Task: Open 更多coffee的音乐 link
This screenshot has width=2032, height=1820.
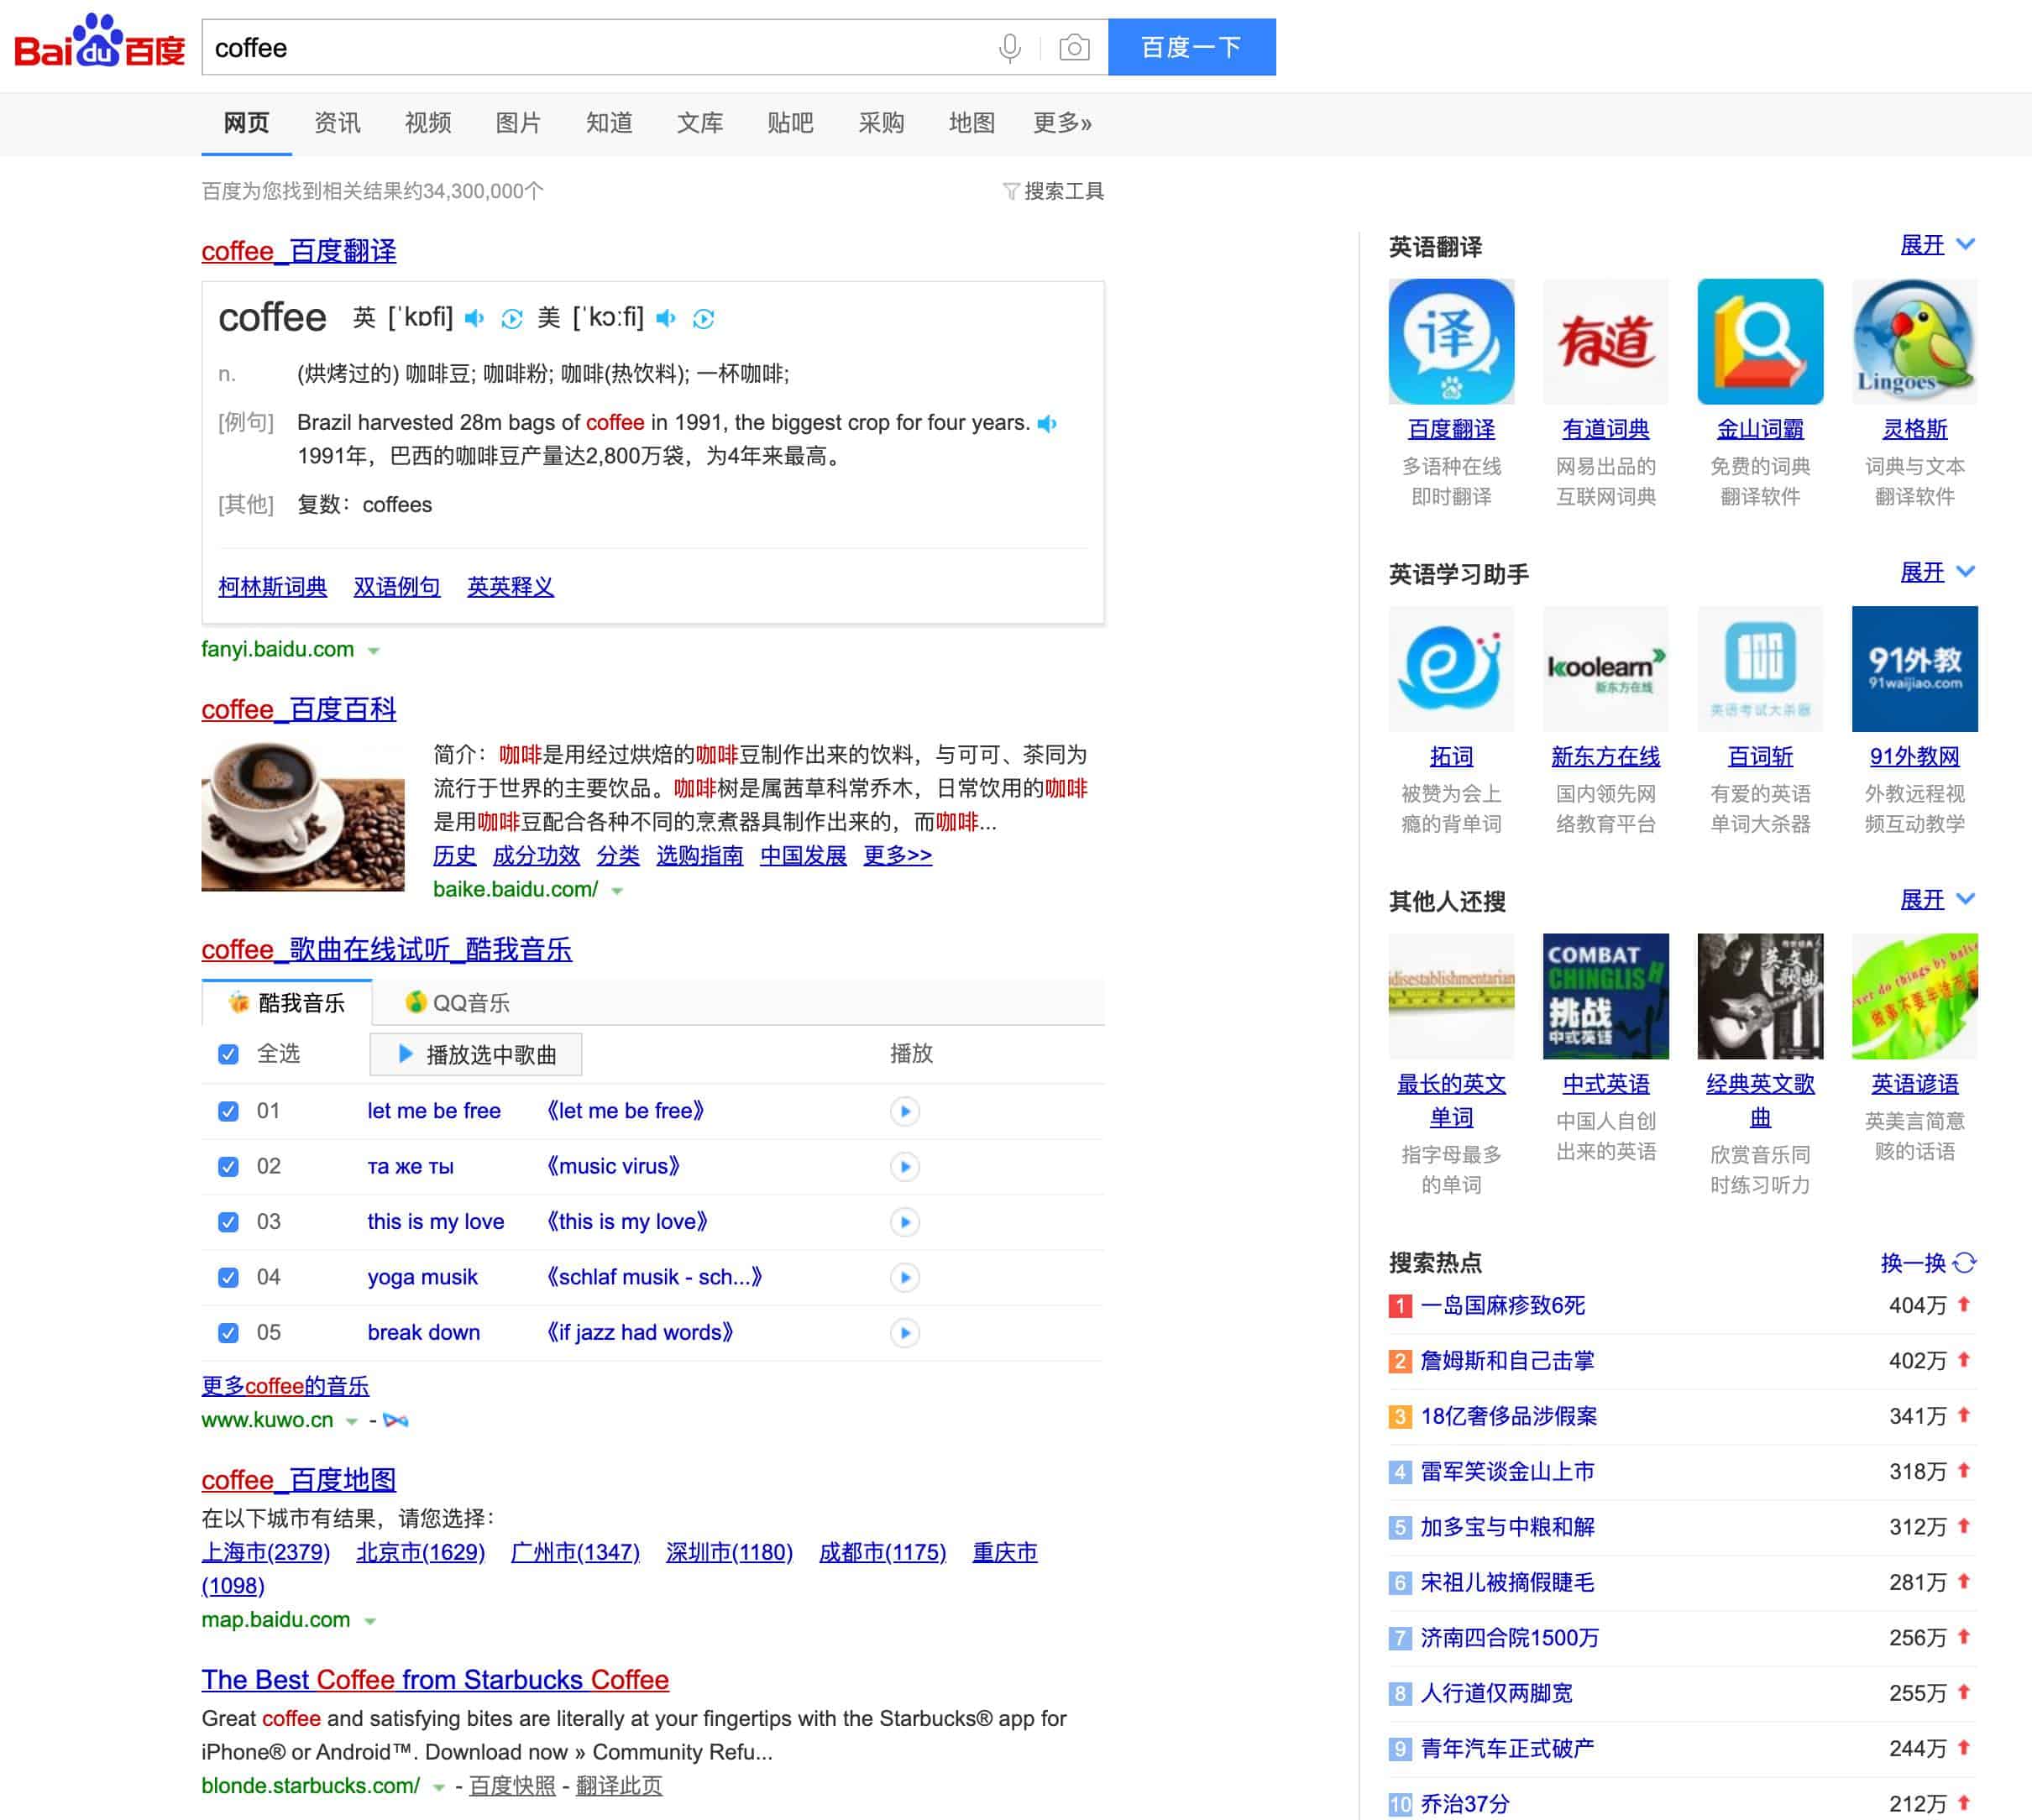Action: (285, 1386)
